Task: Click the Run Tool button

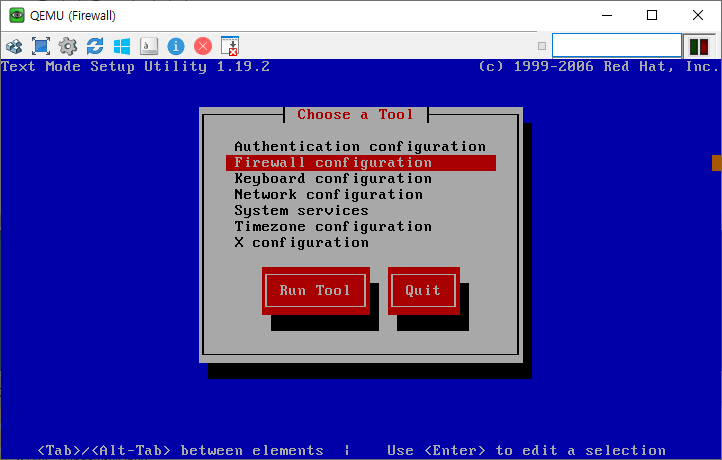Action: (315, 291)
